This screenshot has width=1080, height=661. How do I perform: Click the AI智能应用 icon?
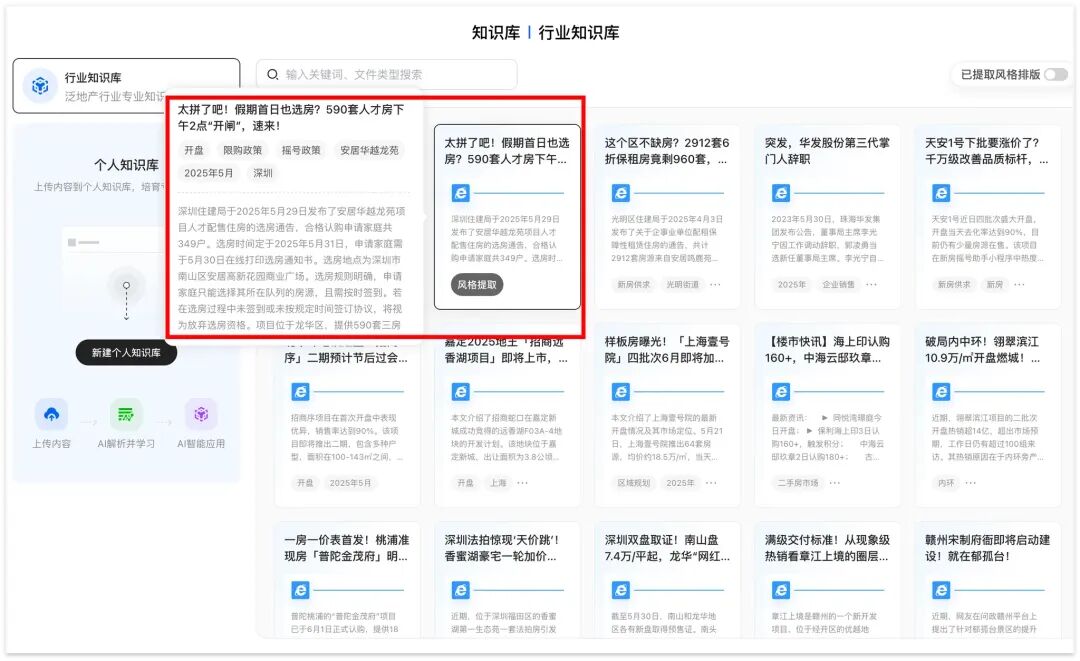200,415
